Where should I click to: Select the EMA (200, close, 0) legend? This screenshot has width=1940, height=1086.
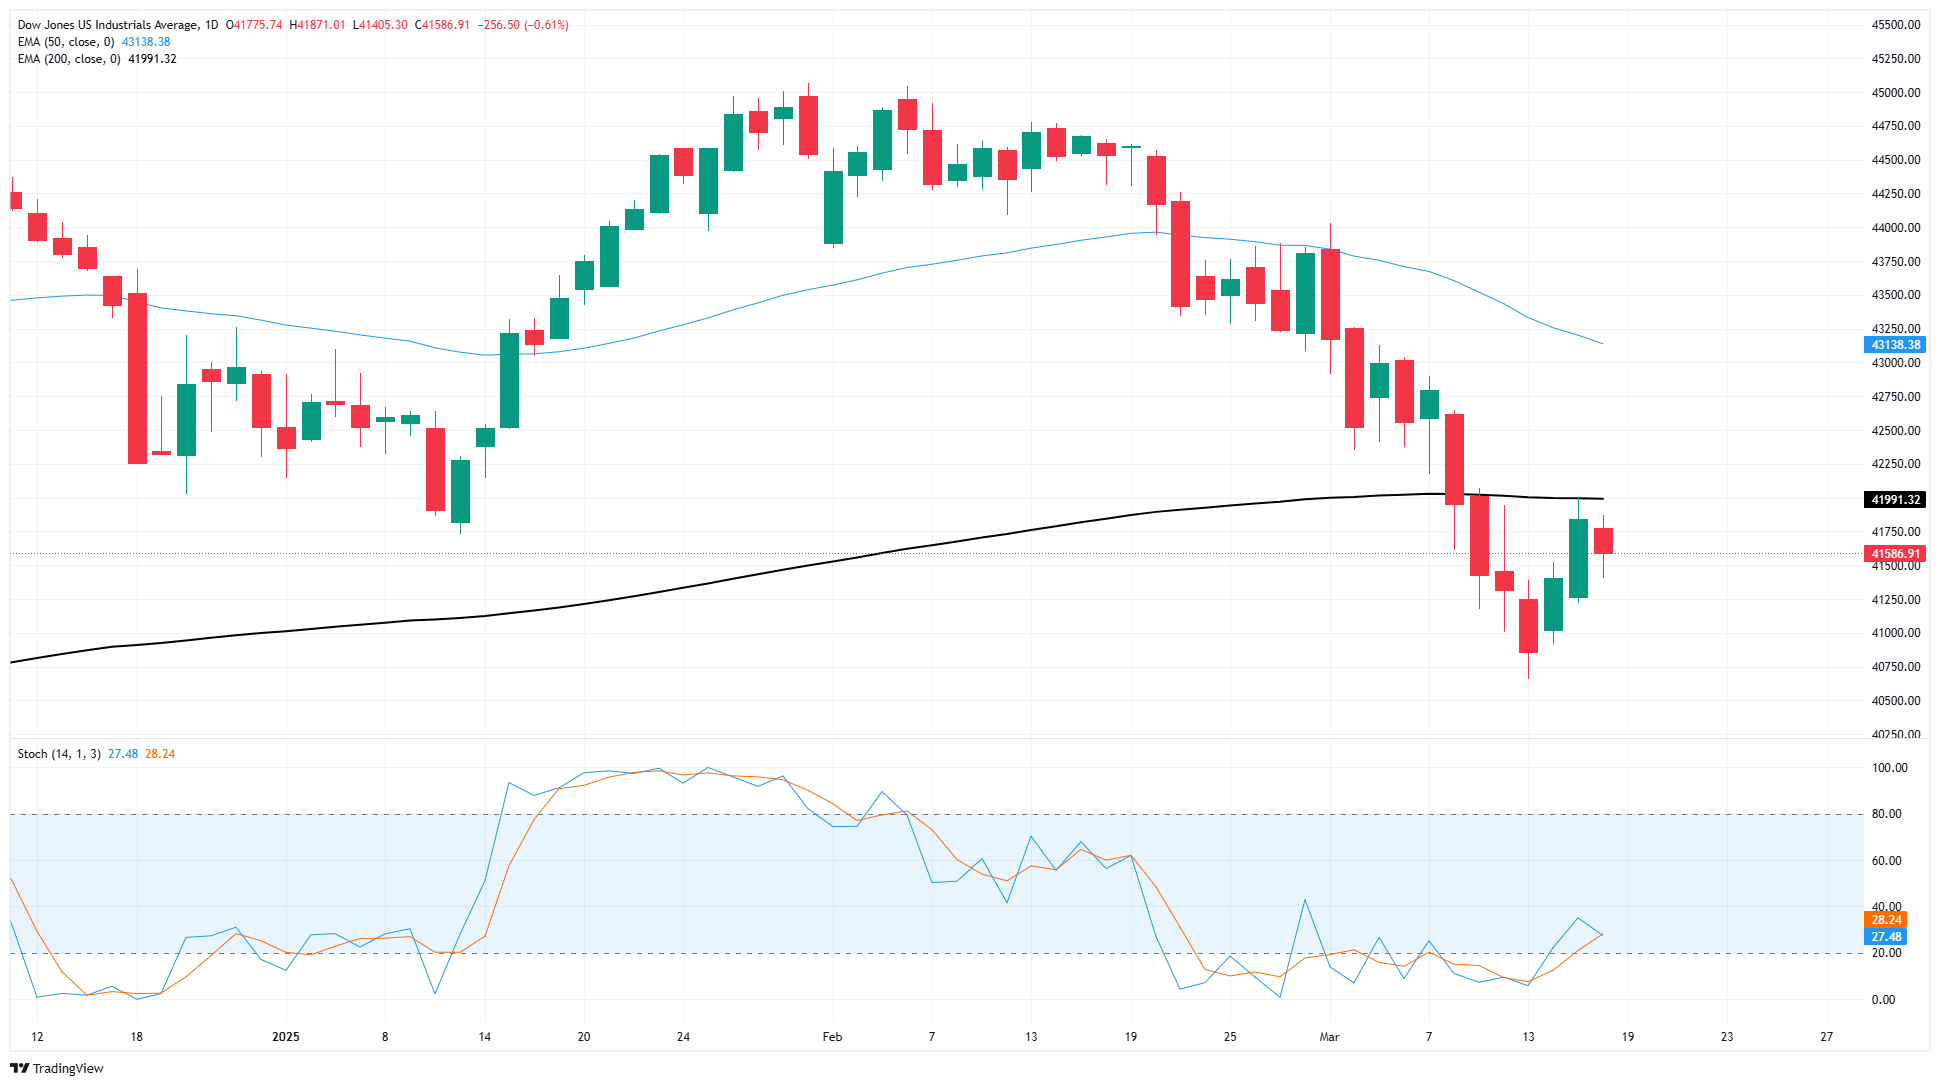(69, 59)
